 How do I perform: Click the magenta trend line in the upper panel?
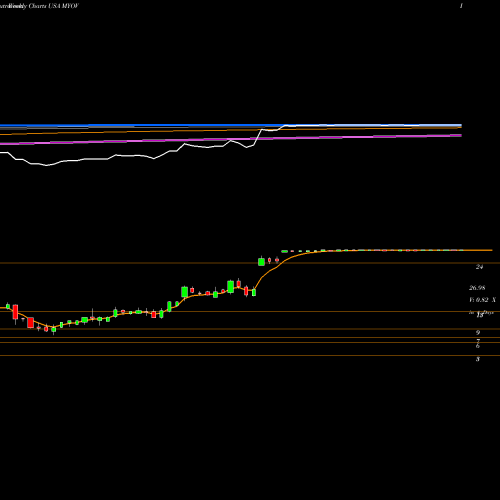tap(231, 139)
